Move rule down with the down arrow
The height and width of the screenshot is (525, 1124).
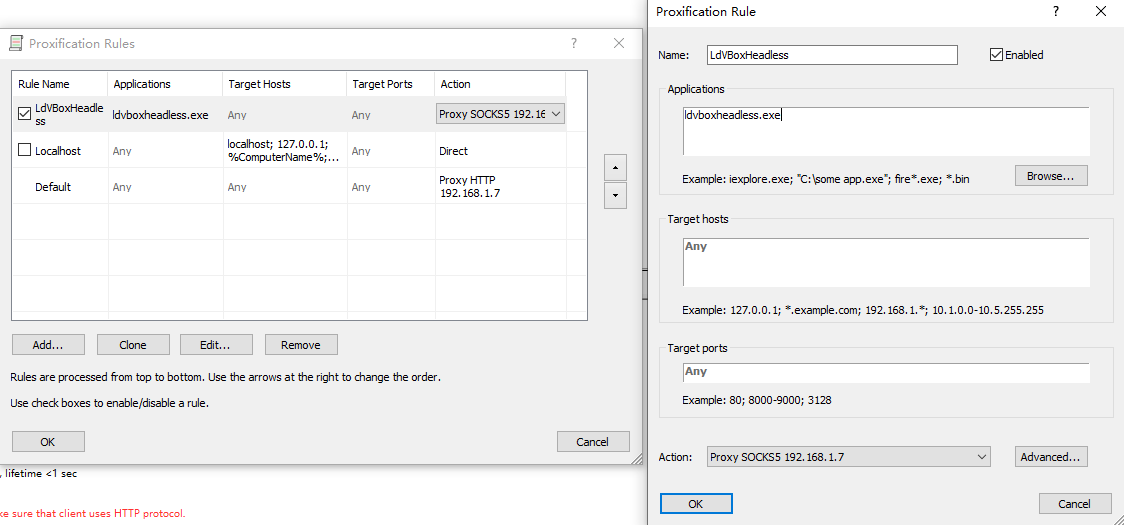click(615, 195)
